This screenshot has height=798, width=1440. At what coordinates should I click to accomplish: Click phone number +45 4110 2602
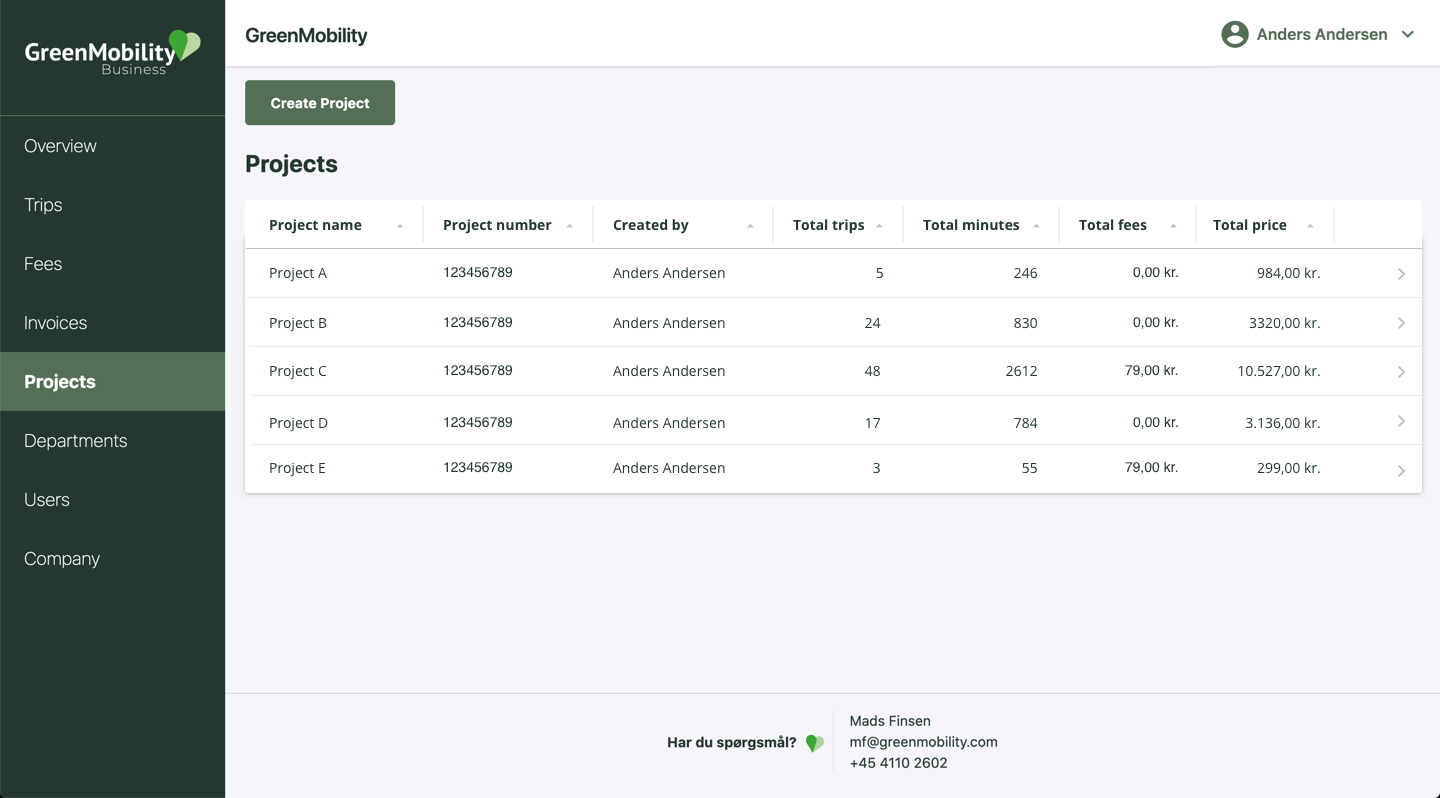898,763
